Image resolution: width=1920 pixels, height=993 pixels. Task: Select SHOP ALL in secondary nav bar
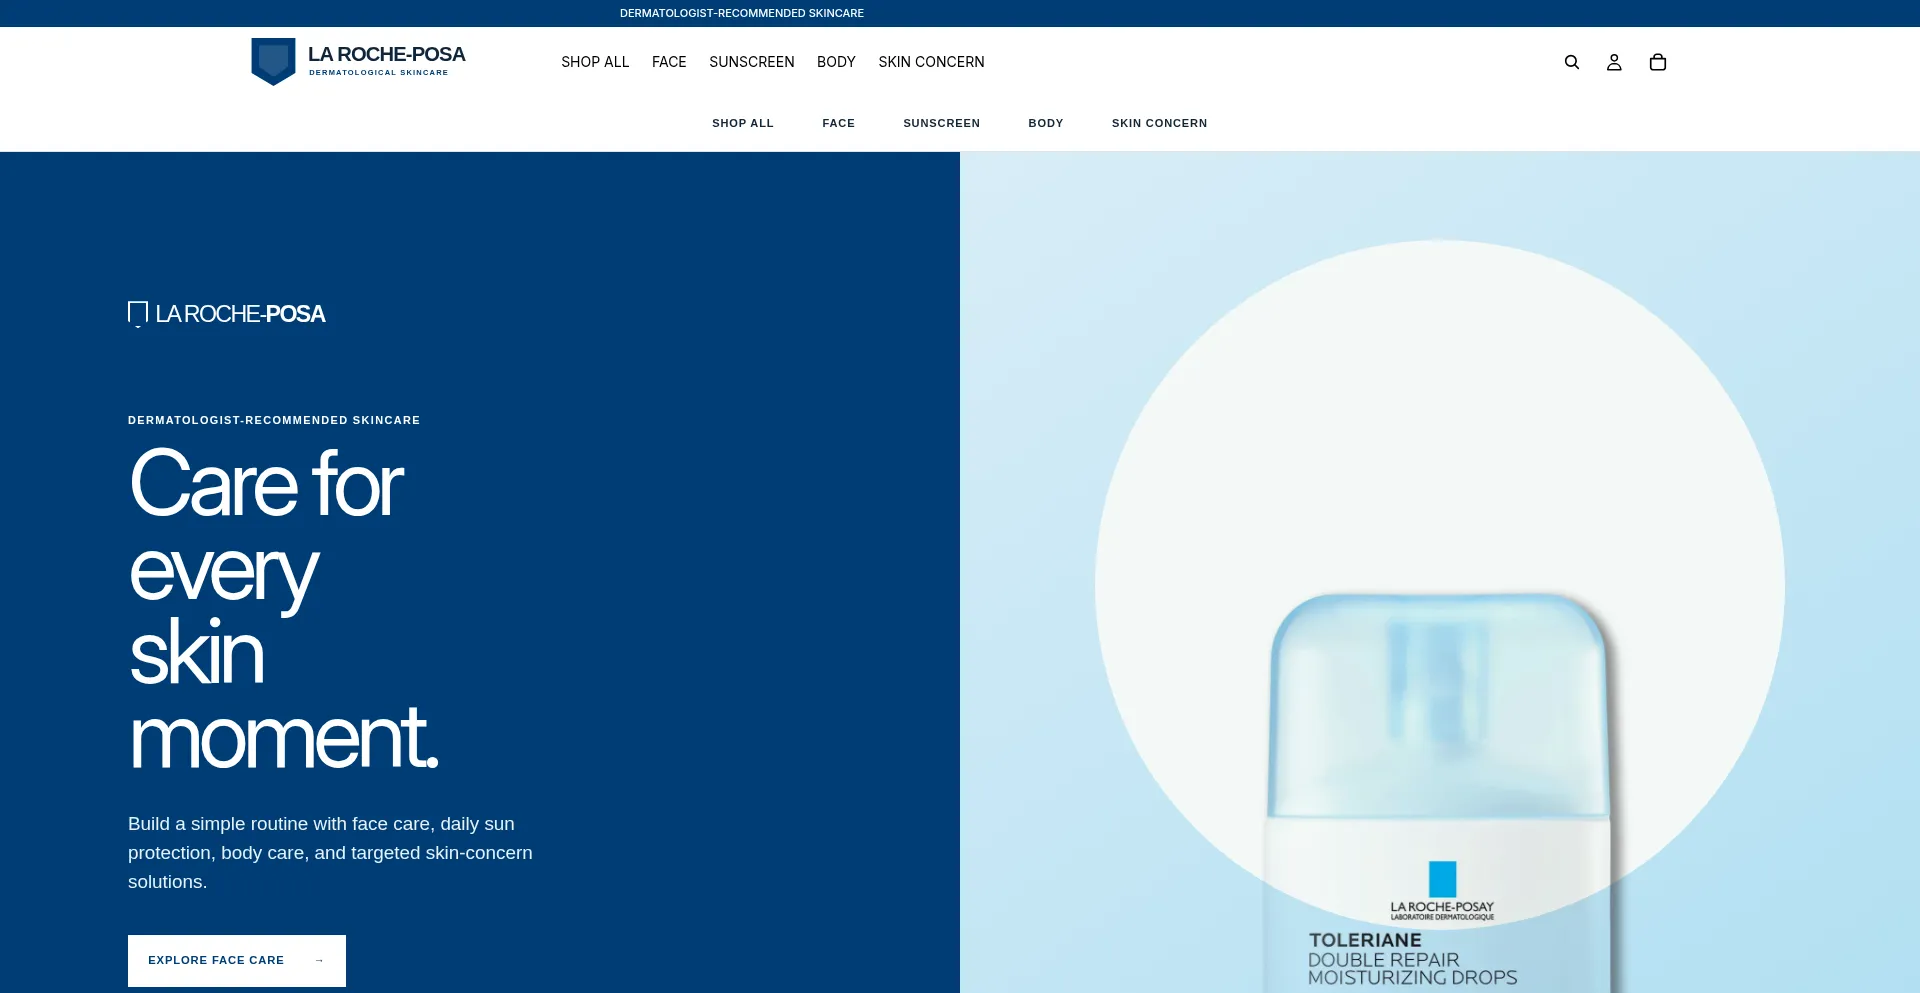coord(743,123)
